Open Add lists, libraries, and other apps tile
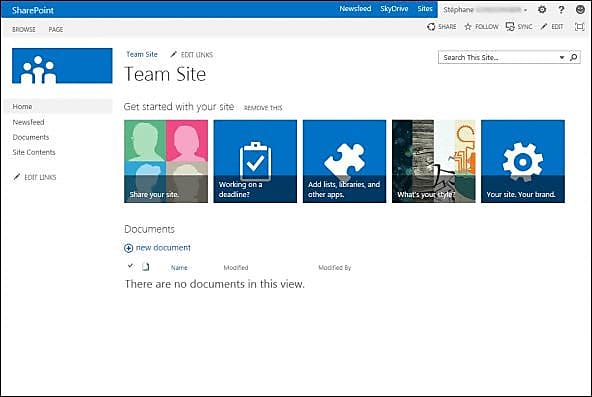This screenshot has width=592, height=397. click(344, 161)
